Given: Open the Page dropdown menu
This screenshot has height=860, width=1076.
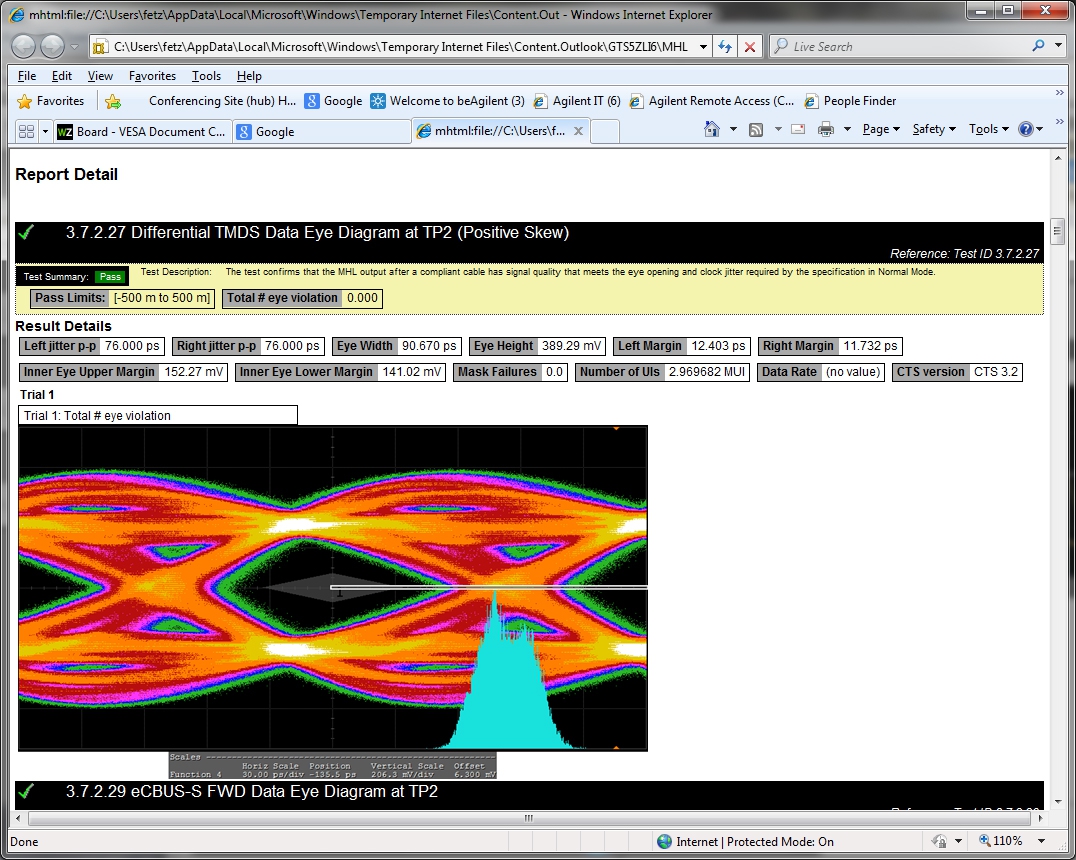Looking at the screenshot, I should click(881, 129).
